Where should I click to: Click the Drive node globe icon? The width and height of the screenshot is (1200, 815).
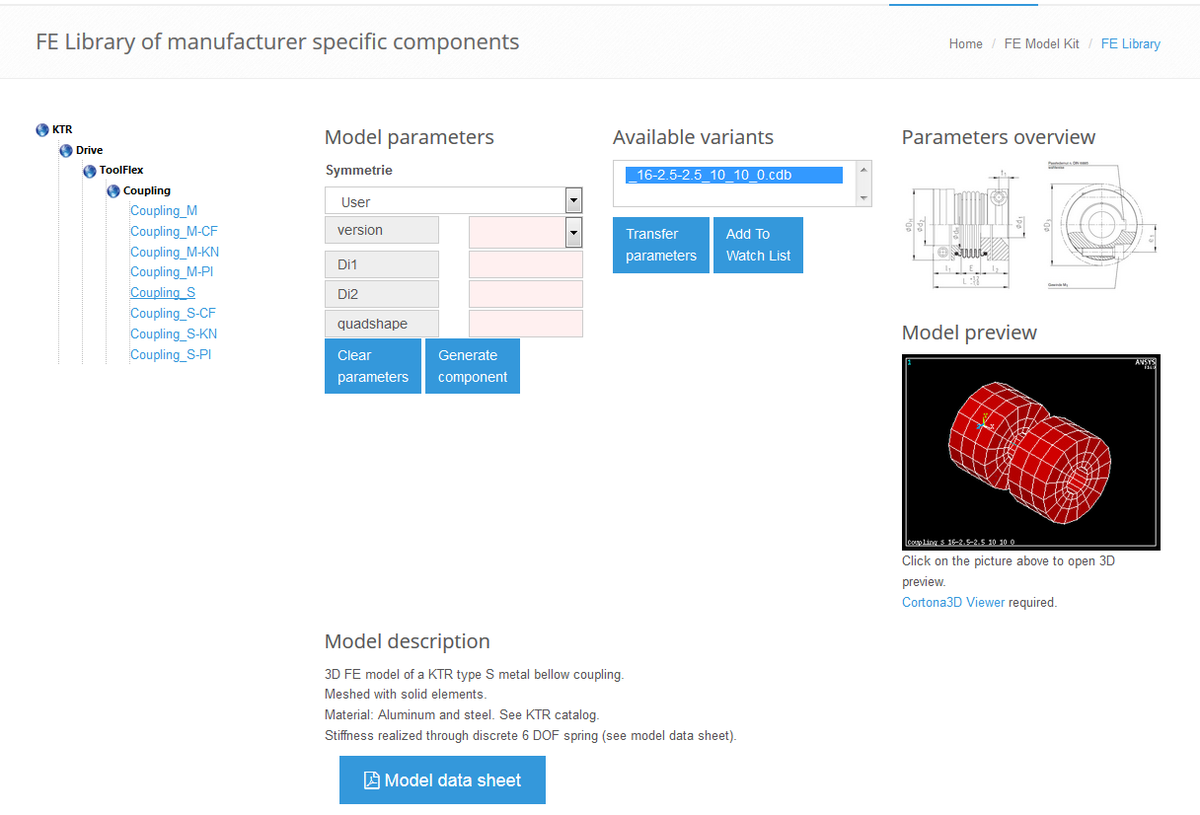pyautogui.click(x=66, y=150)
